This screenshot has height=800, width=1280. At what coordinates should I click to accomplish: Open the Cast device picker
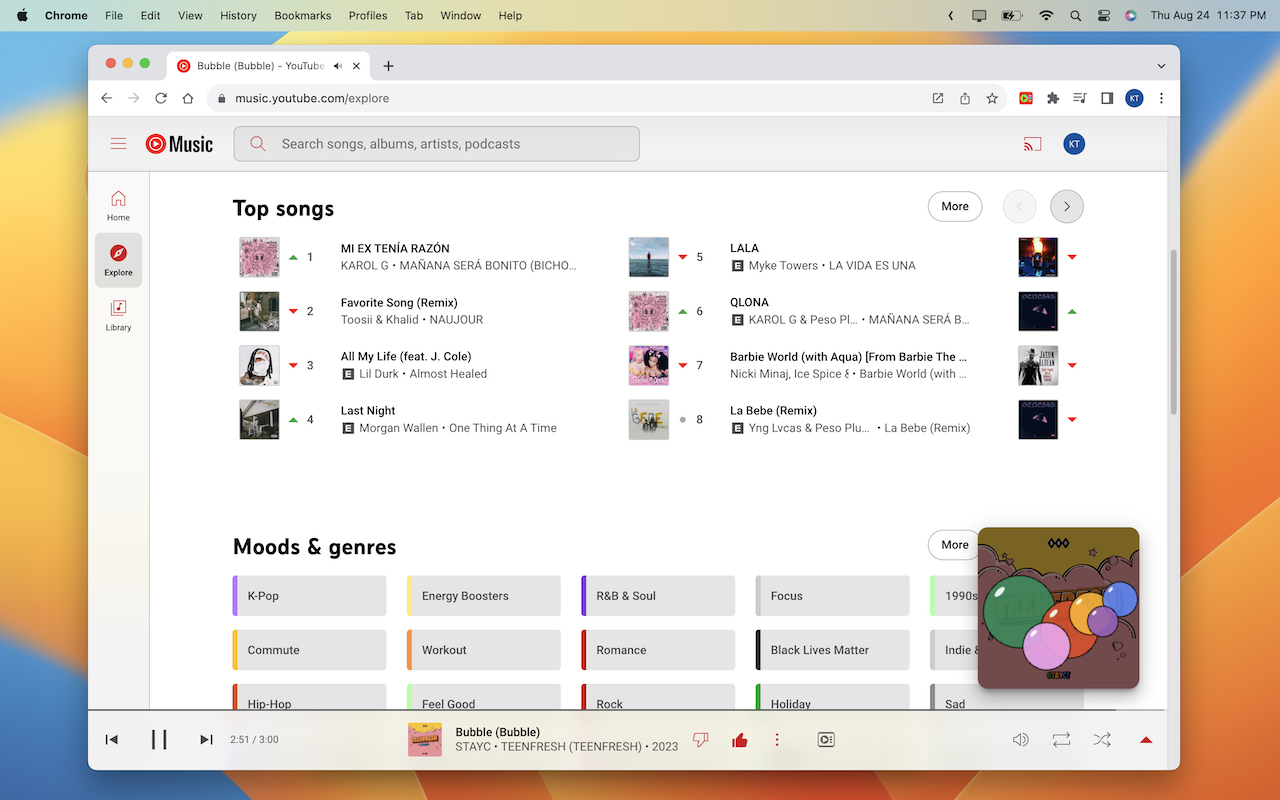1032,143
